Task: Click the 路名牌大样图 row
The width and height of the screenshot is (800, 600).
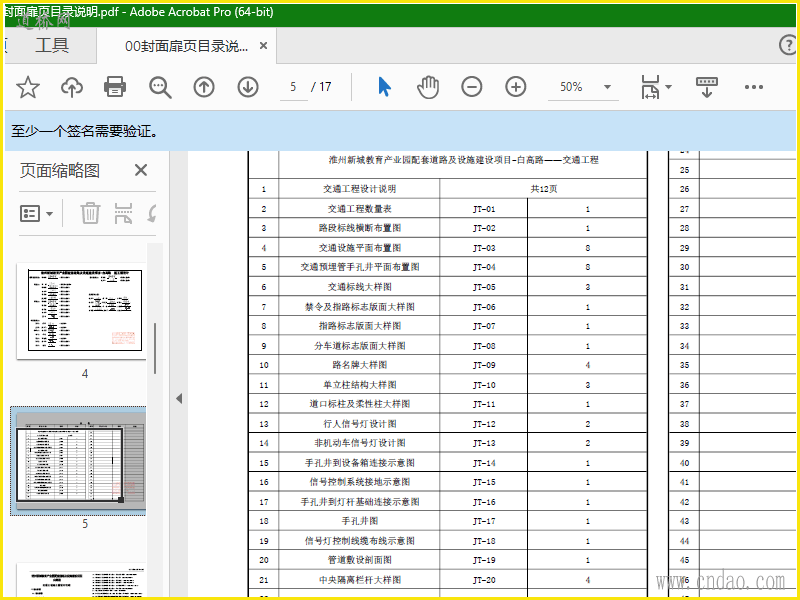Action: pos(447,365)
